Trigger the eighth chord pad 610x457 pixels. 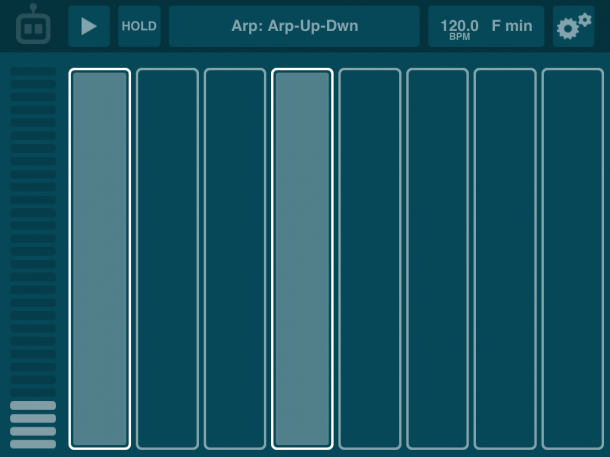[x=573, y=259]
